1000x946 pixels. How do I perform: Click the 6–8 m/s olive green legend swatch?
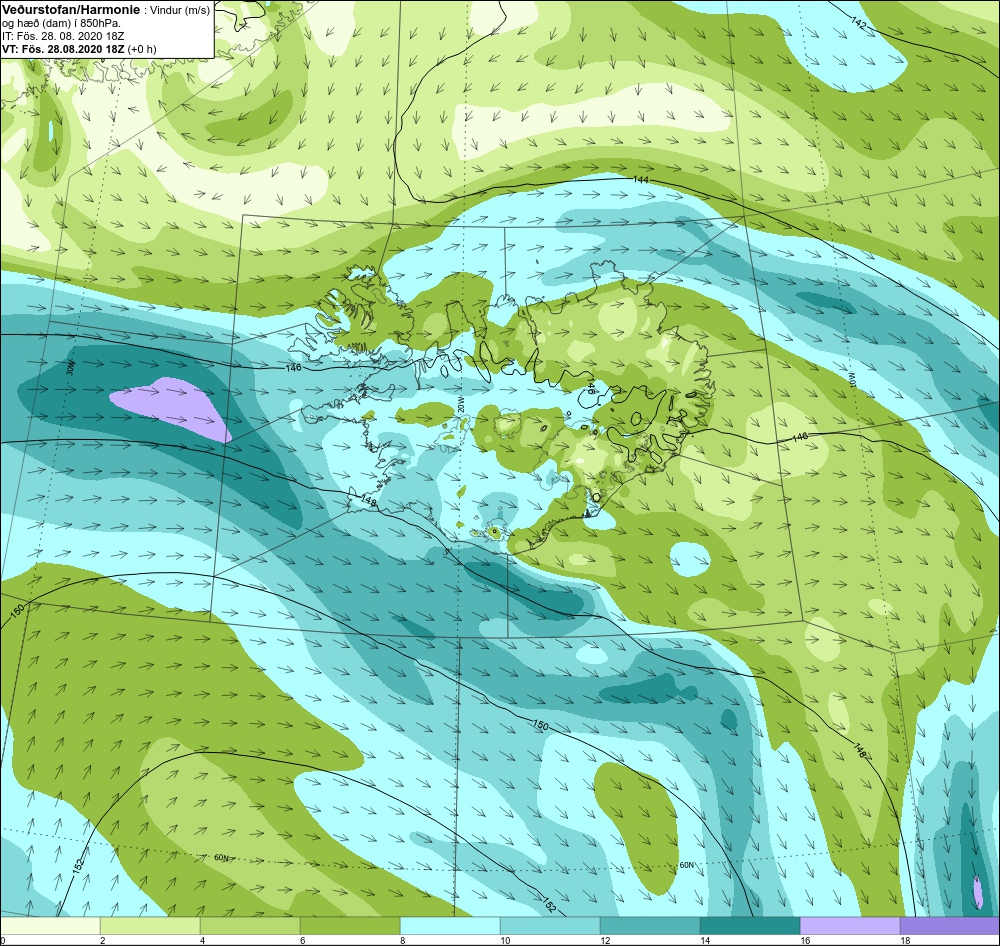pos(350,925)
